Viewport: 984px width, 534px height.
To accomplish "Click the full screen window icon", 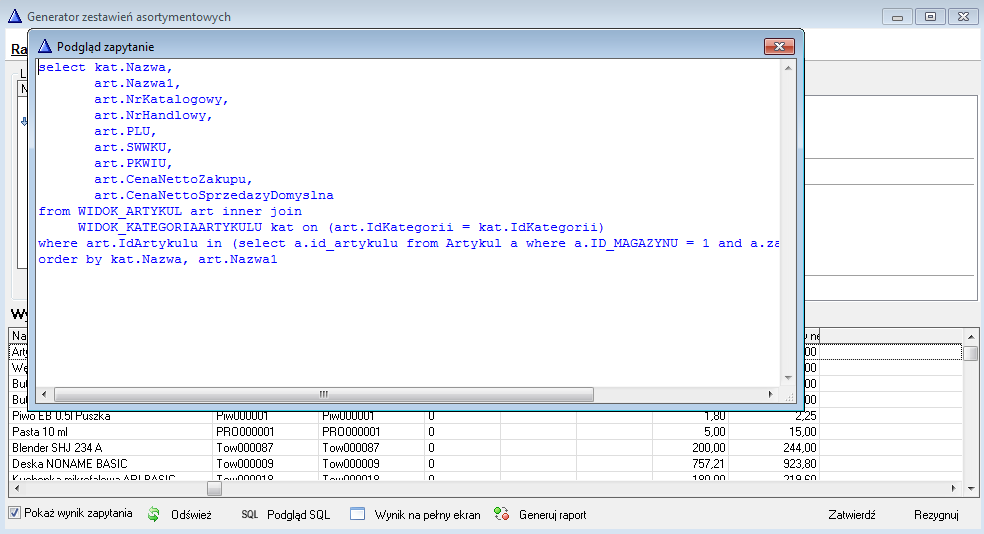I will (x=357, y=514).
